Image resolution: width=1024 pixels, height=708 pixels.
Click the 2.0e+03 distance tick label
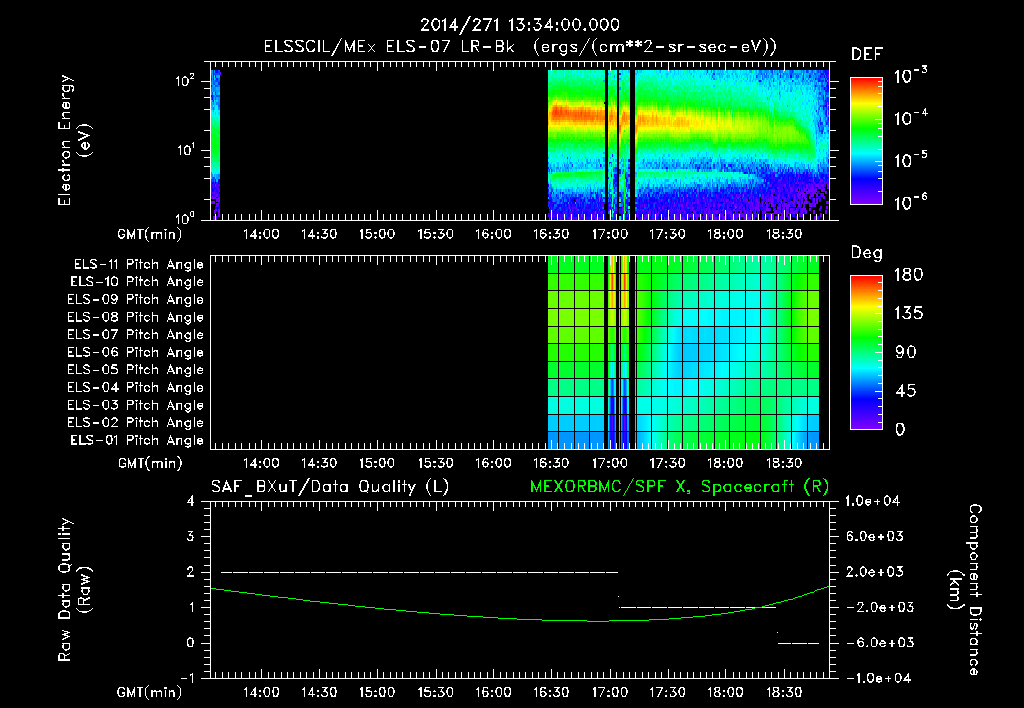(x=875, y=571)
